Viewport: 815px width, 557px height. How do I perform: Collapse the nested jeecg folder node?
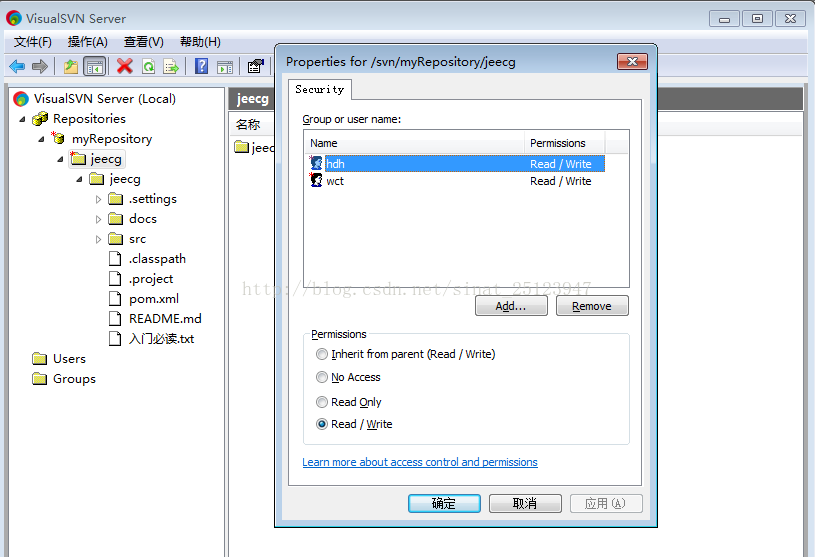click(x=80, y=179)
